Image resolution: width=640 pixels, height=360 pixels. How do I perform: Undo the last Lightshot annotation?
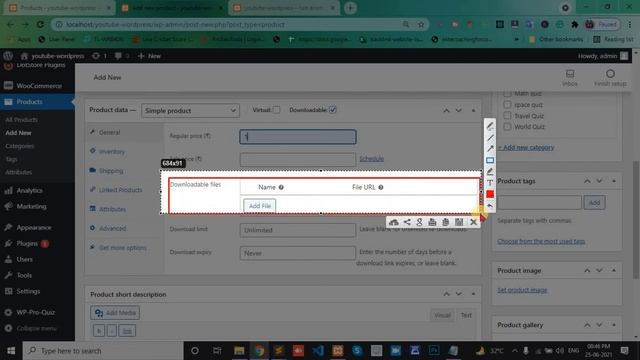(490, 206)
